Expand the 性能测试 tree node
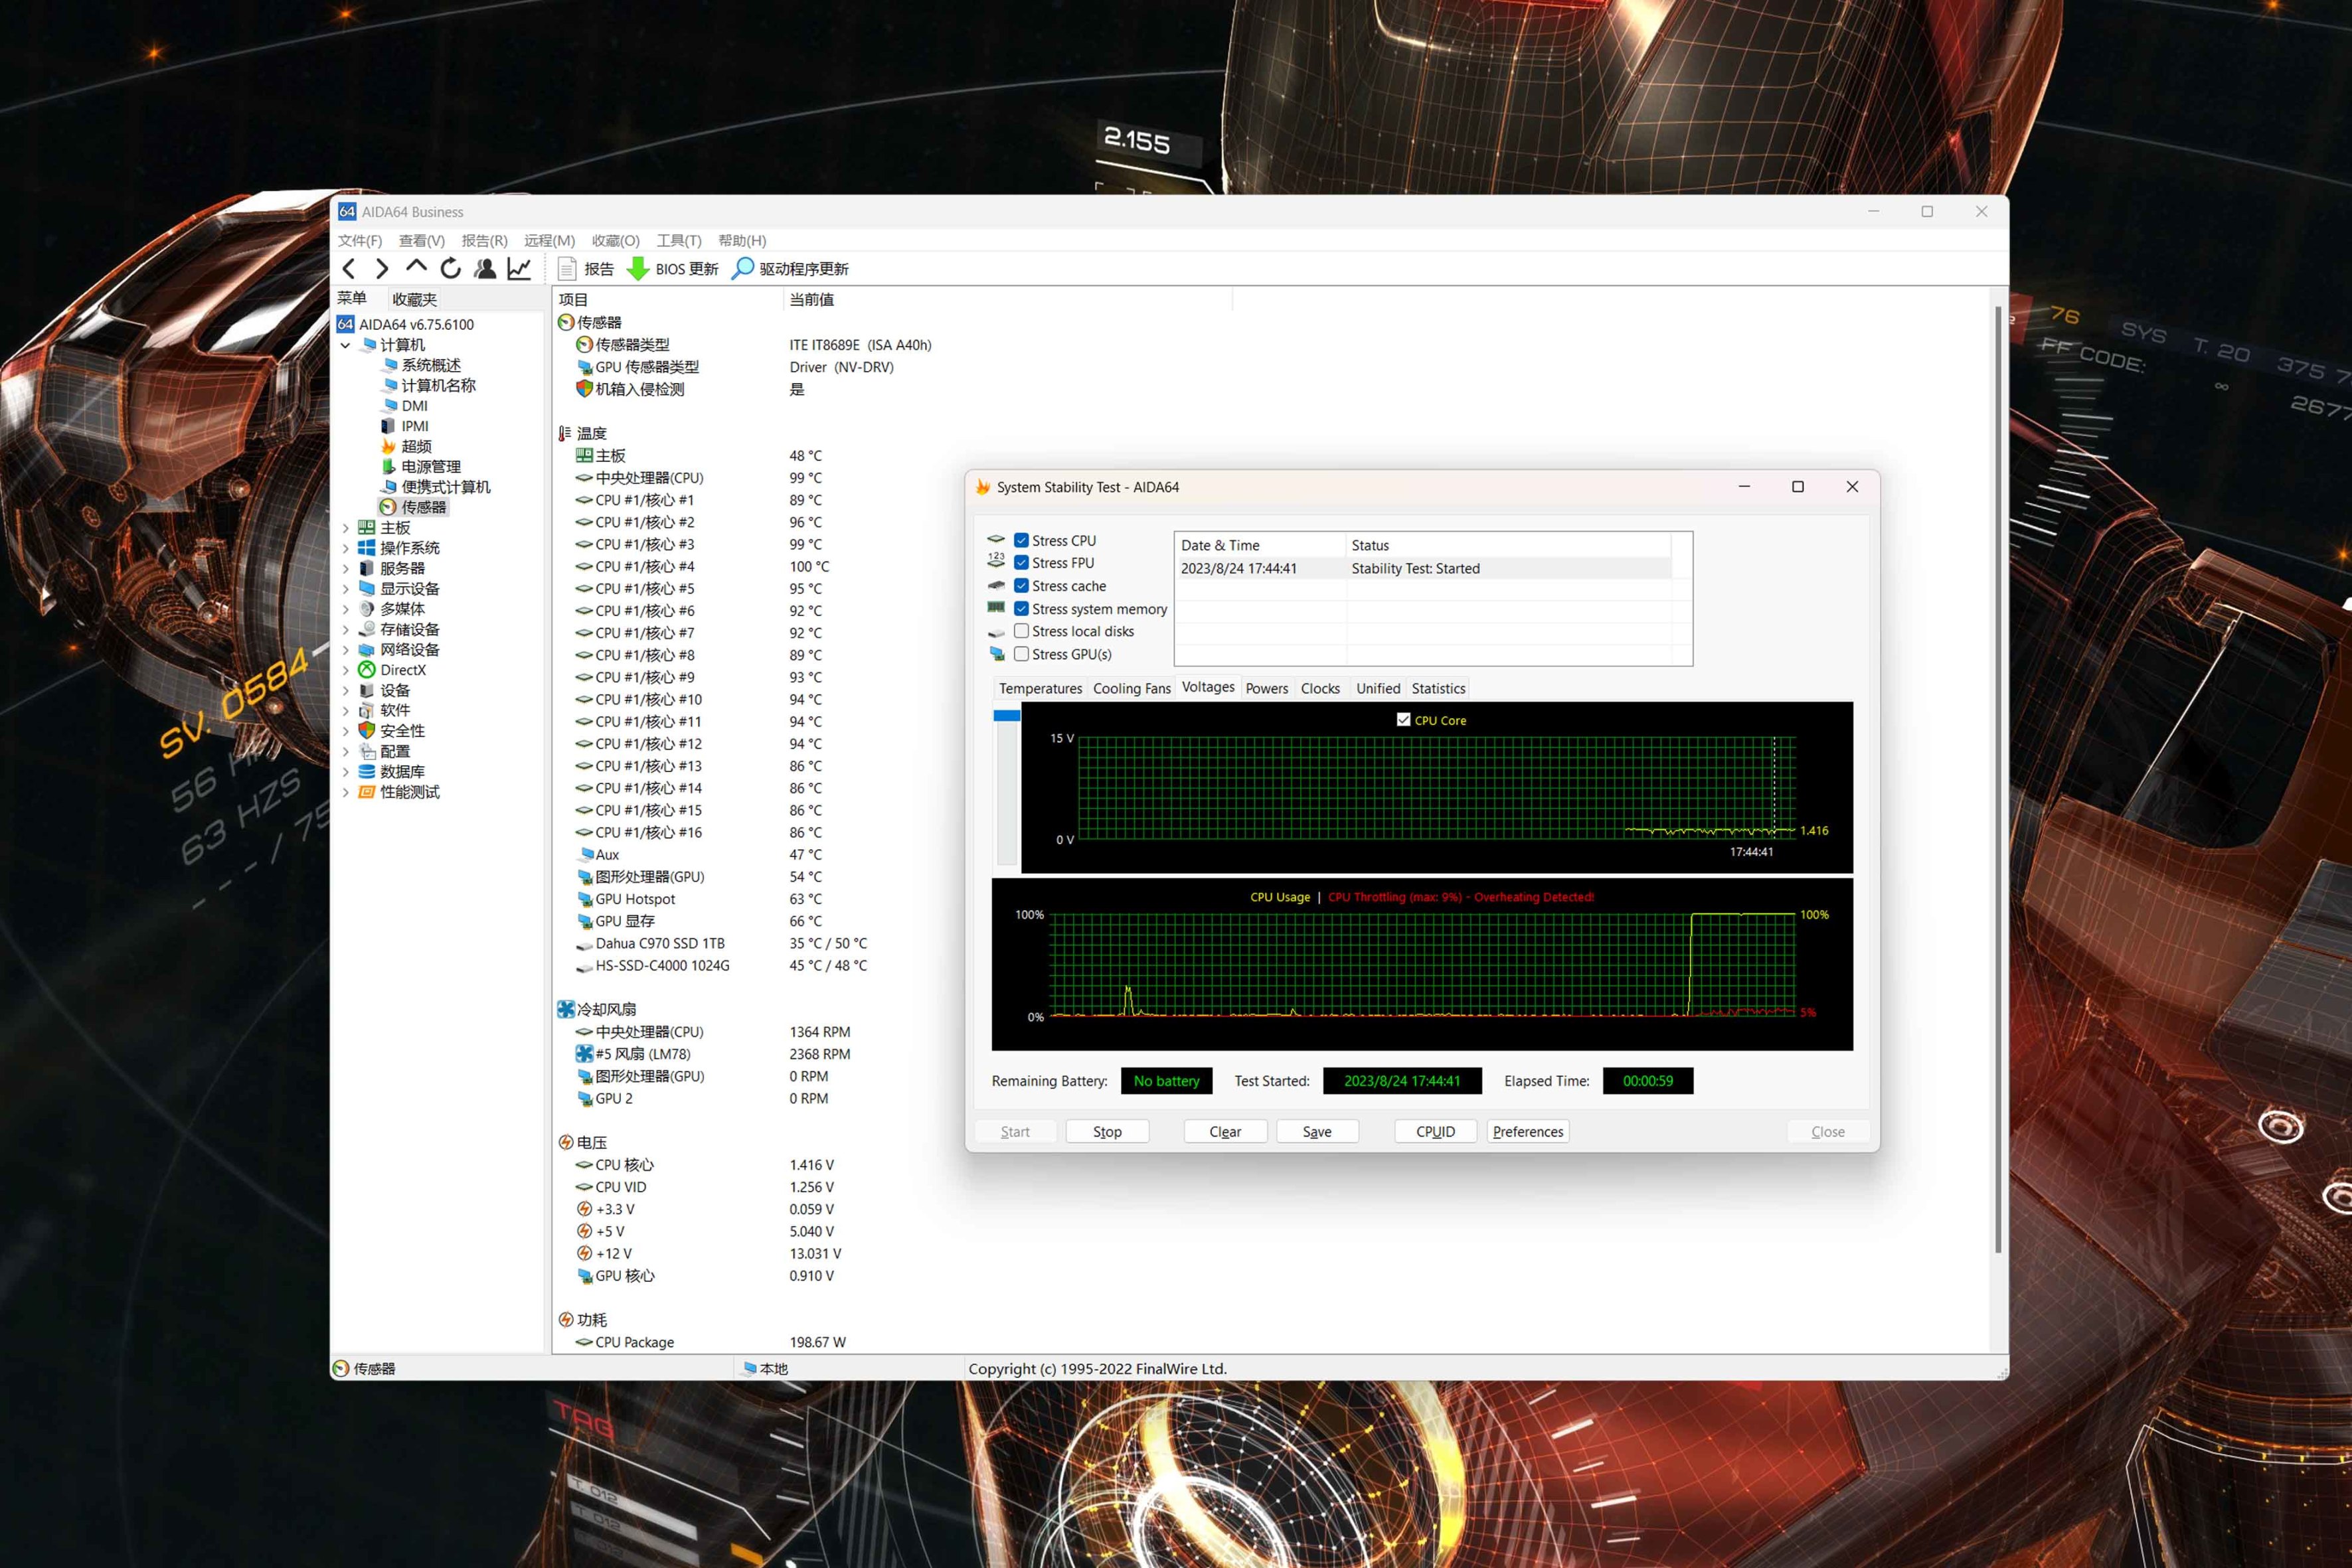Screen dimensions: 2352x1568 click(x=346, y=792)
